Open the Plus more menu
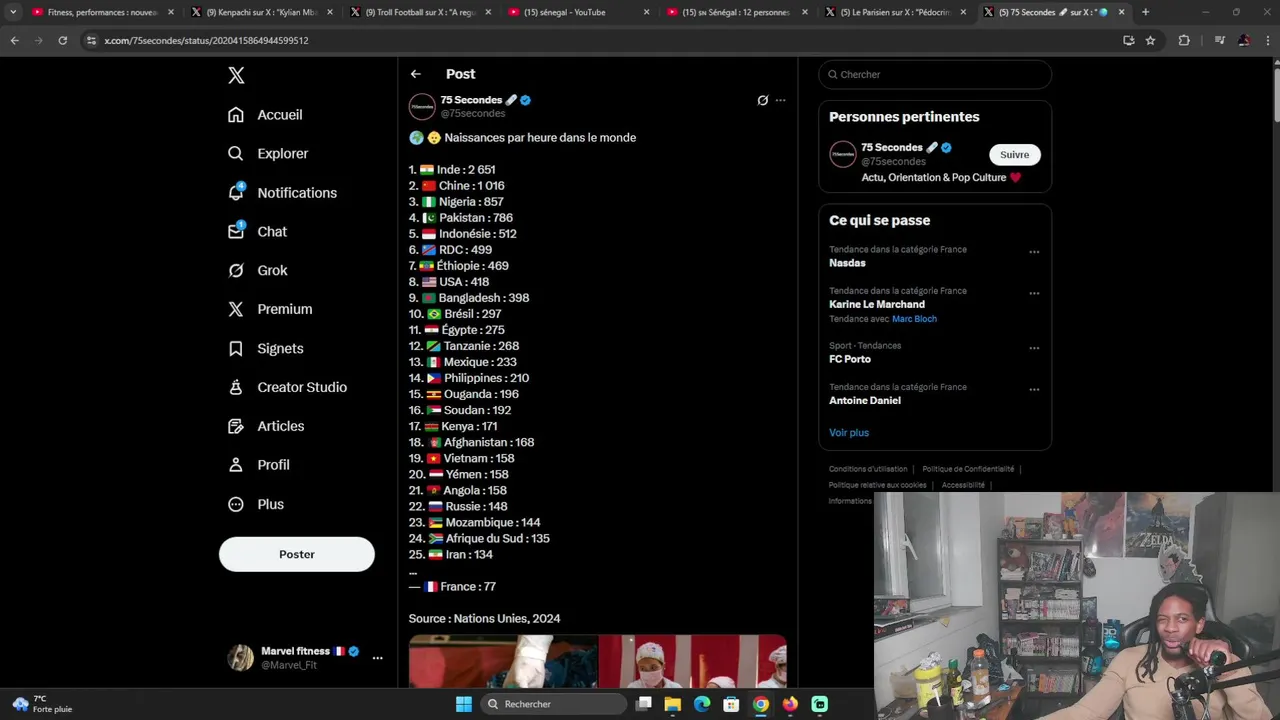 pos(256,504)
